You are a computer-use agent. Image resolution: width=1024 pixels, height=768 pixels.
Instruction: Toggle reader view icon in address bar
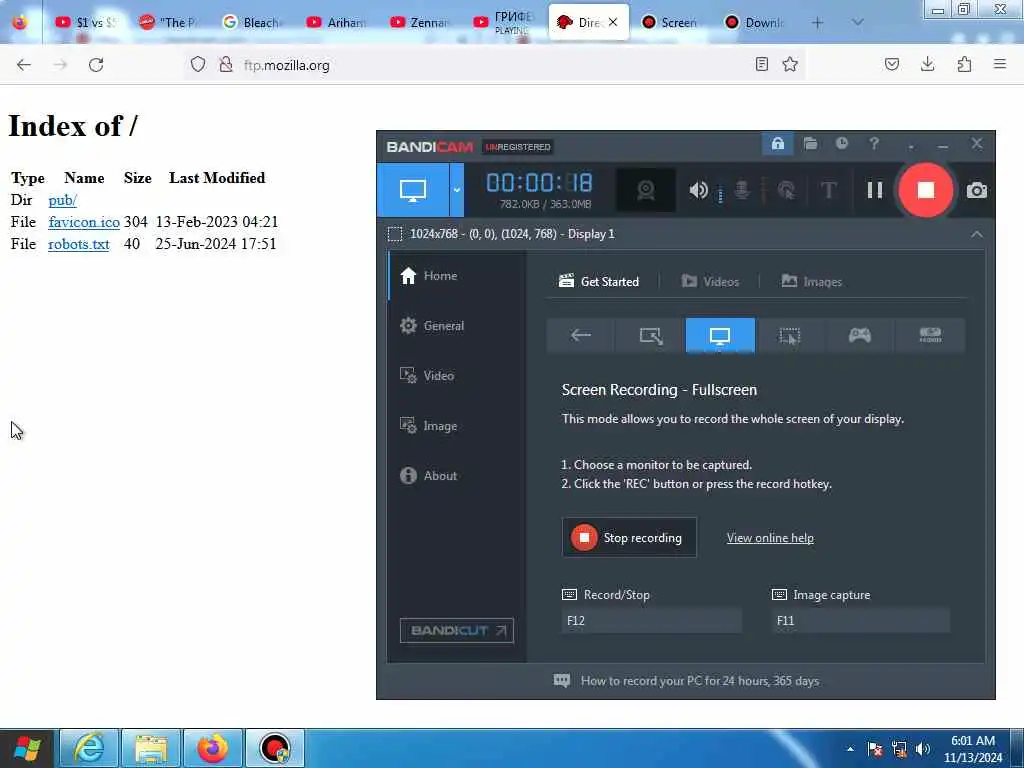[x=761, y=64]
